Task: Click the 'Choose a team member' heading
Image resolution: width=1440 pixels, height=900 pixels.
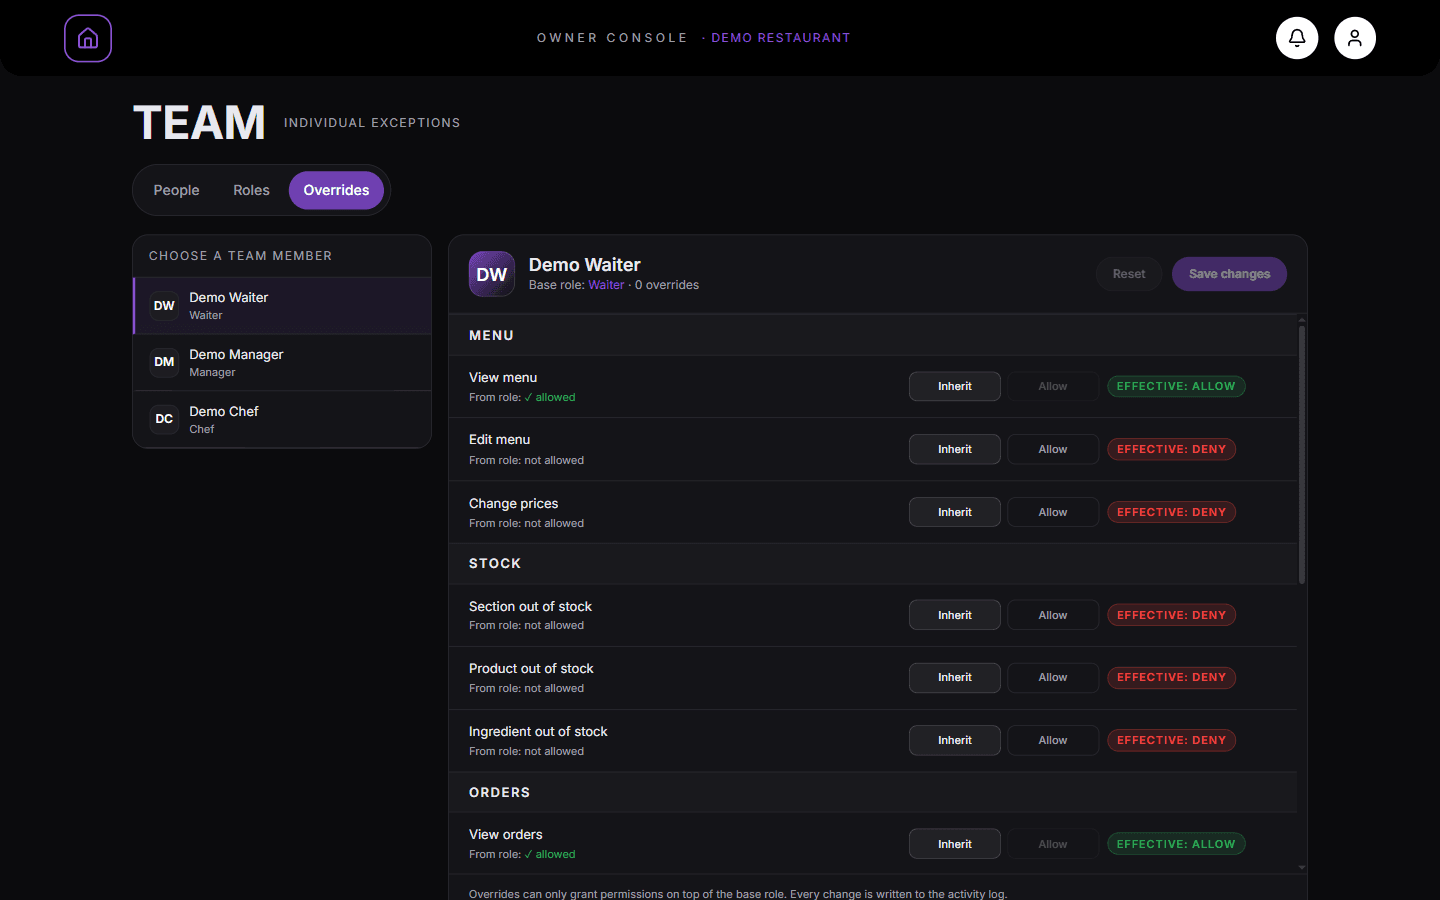Action: (240, 256)
